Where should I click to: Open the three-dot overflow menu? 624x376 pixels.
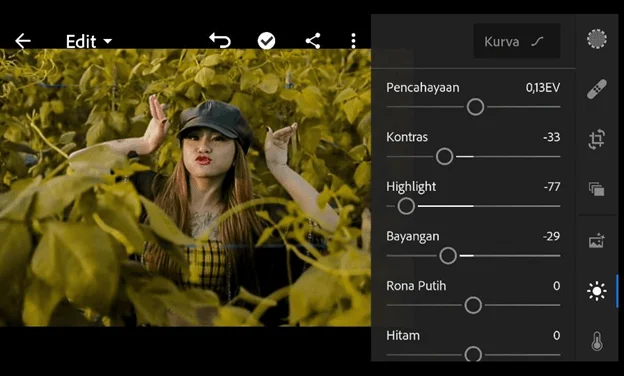(353, 41)
